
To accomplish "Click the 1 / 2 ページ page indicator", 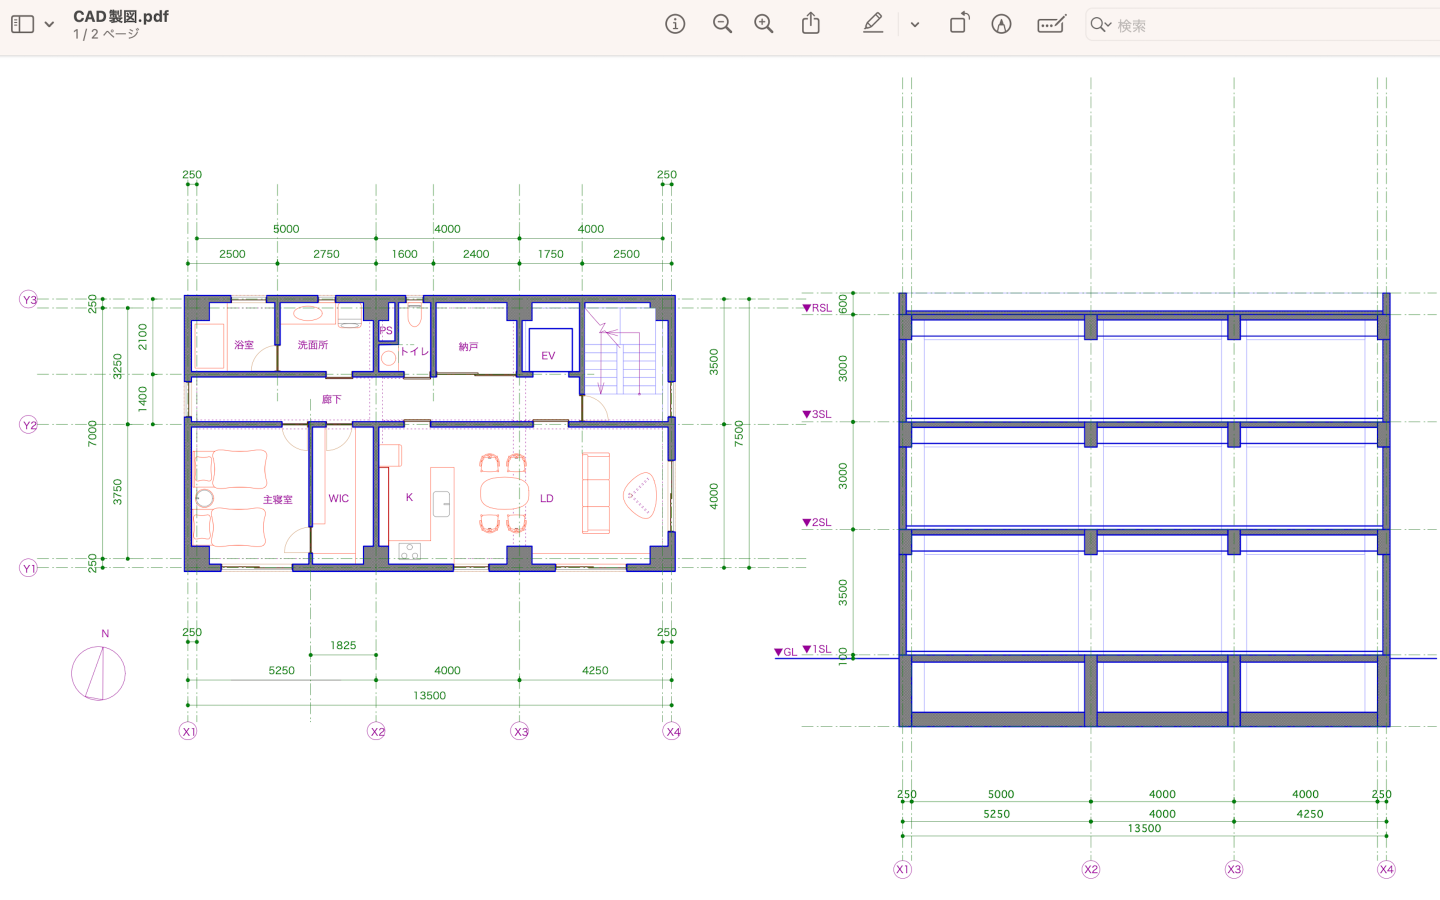I will 106,34.
